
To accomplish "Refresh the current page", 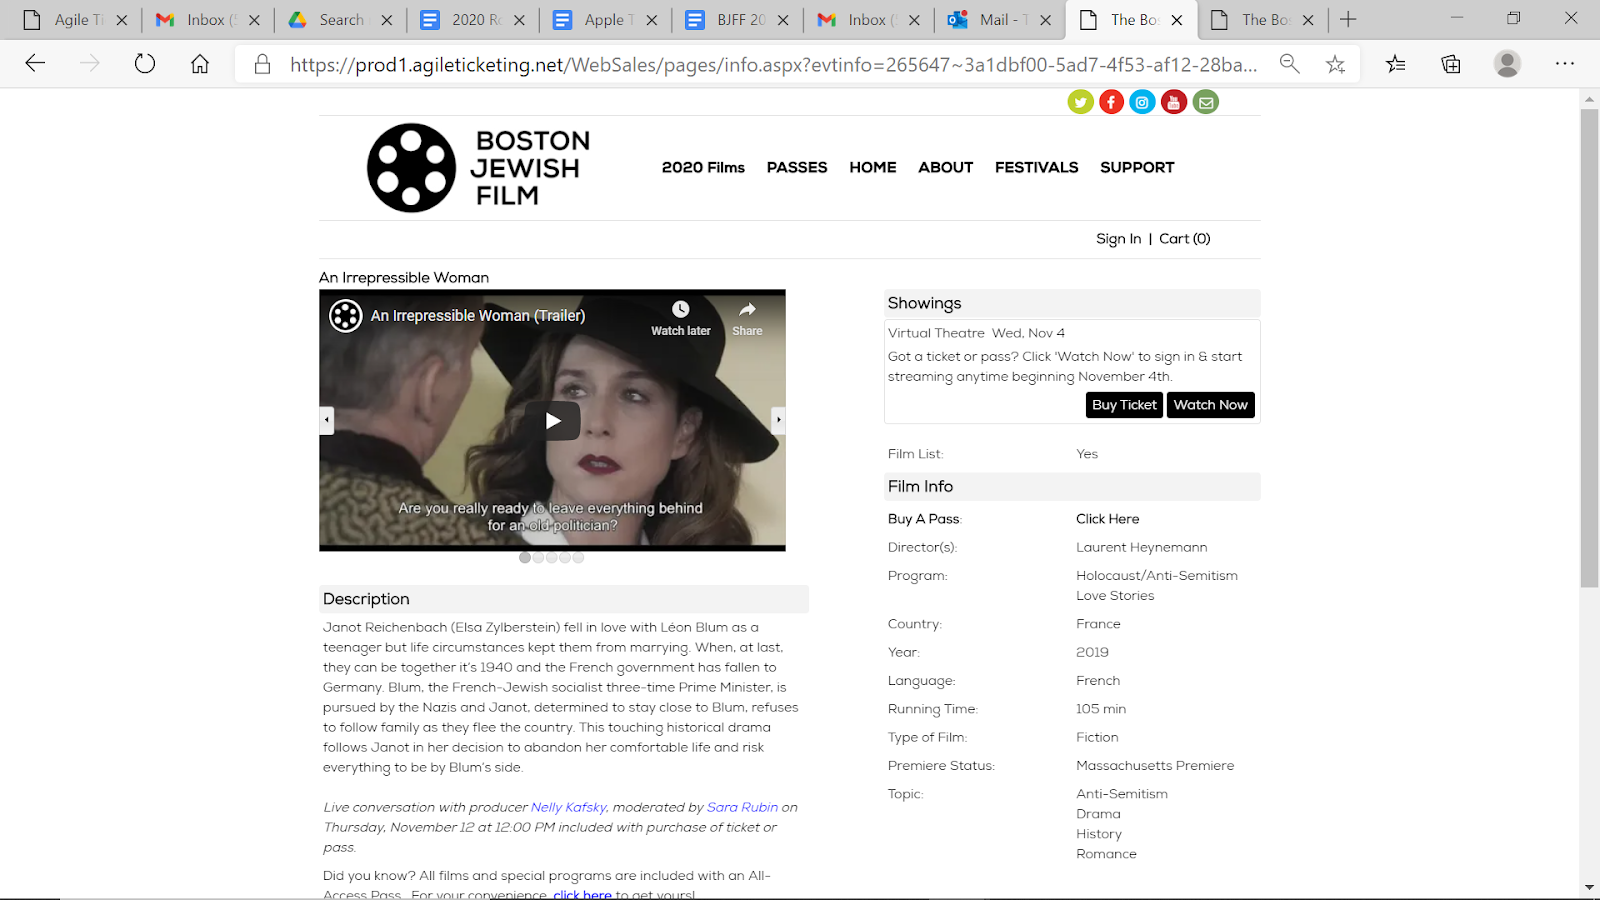I will (145, 64).
